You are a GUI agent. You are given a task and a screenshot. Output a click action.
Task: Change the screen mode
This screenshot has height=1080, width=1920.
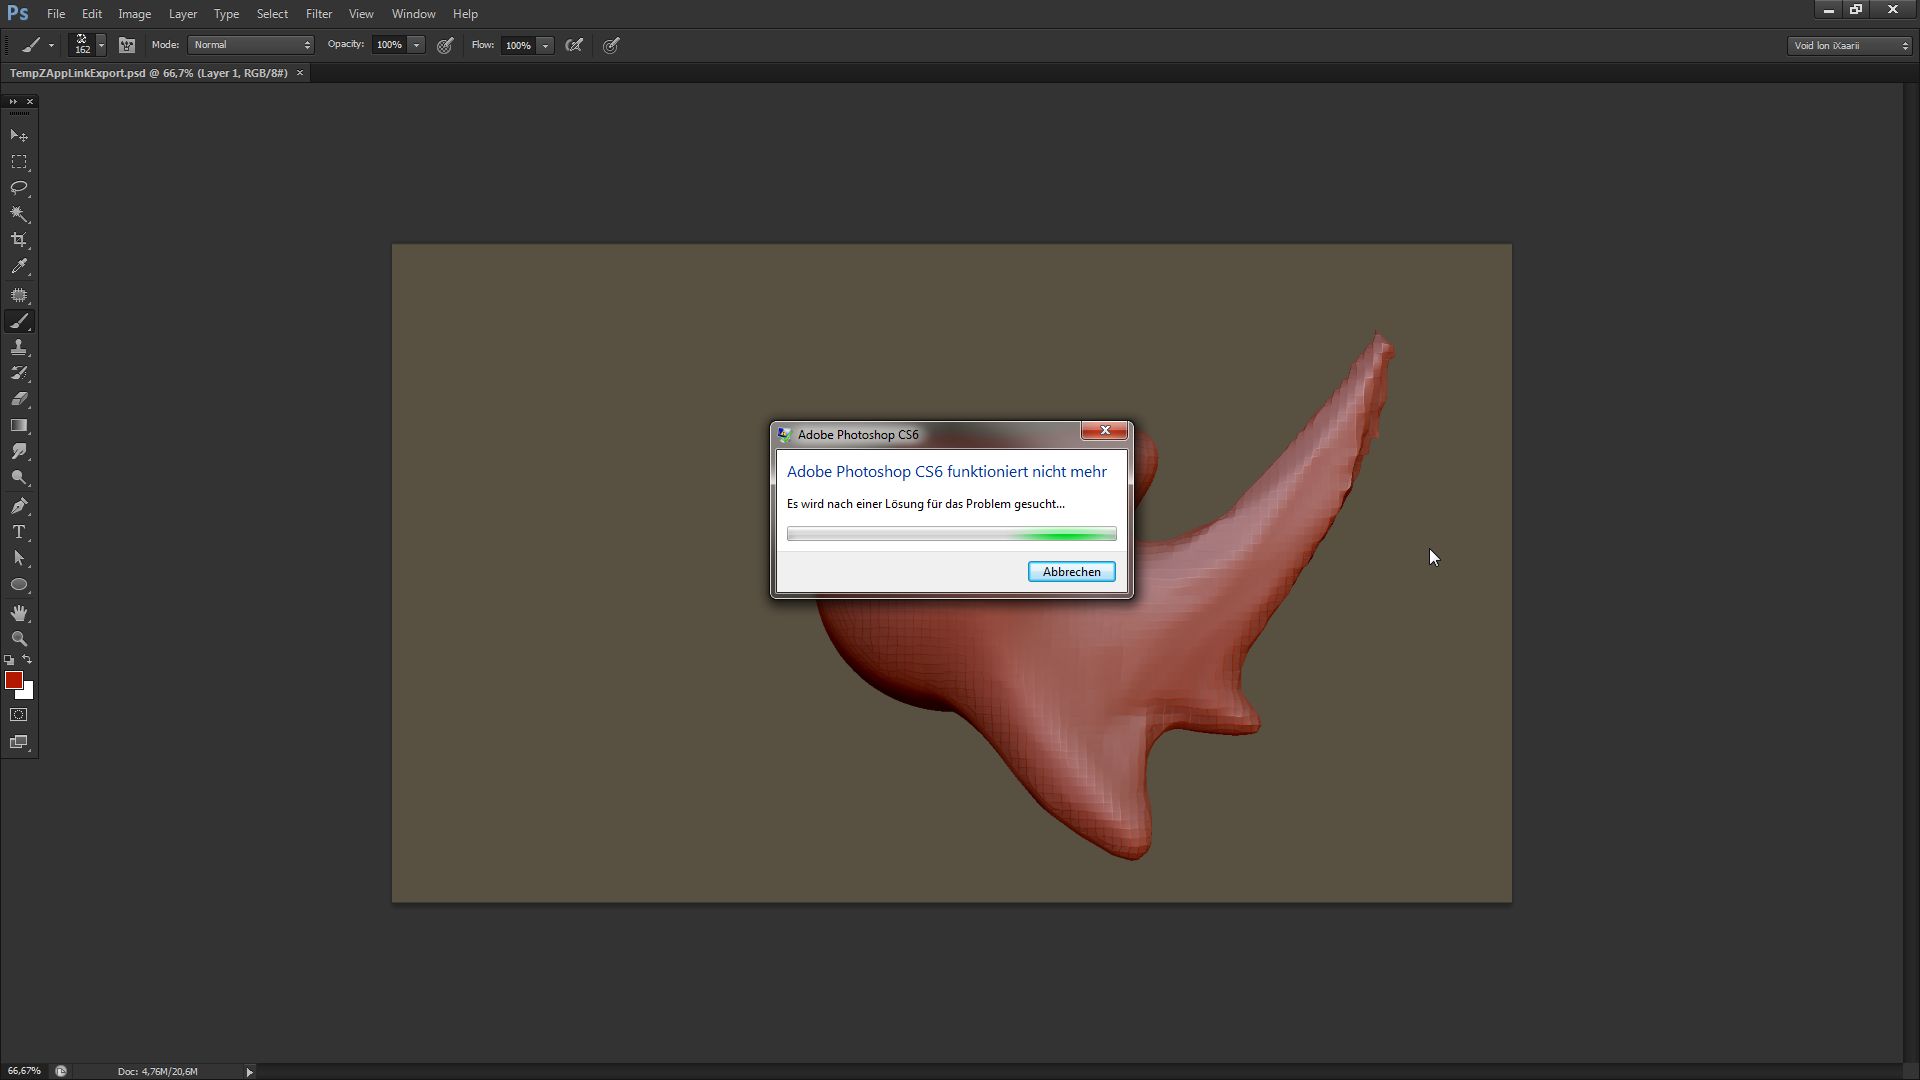pyautogui.click(x=19, y=742)
